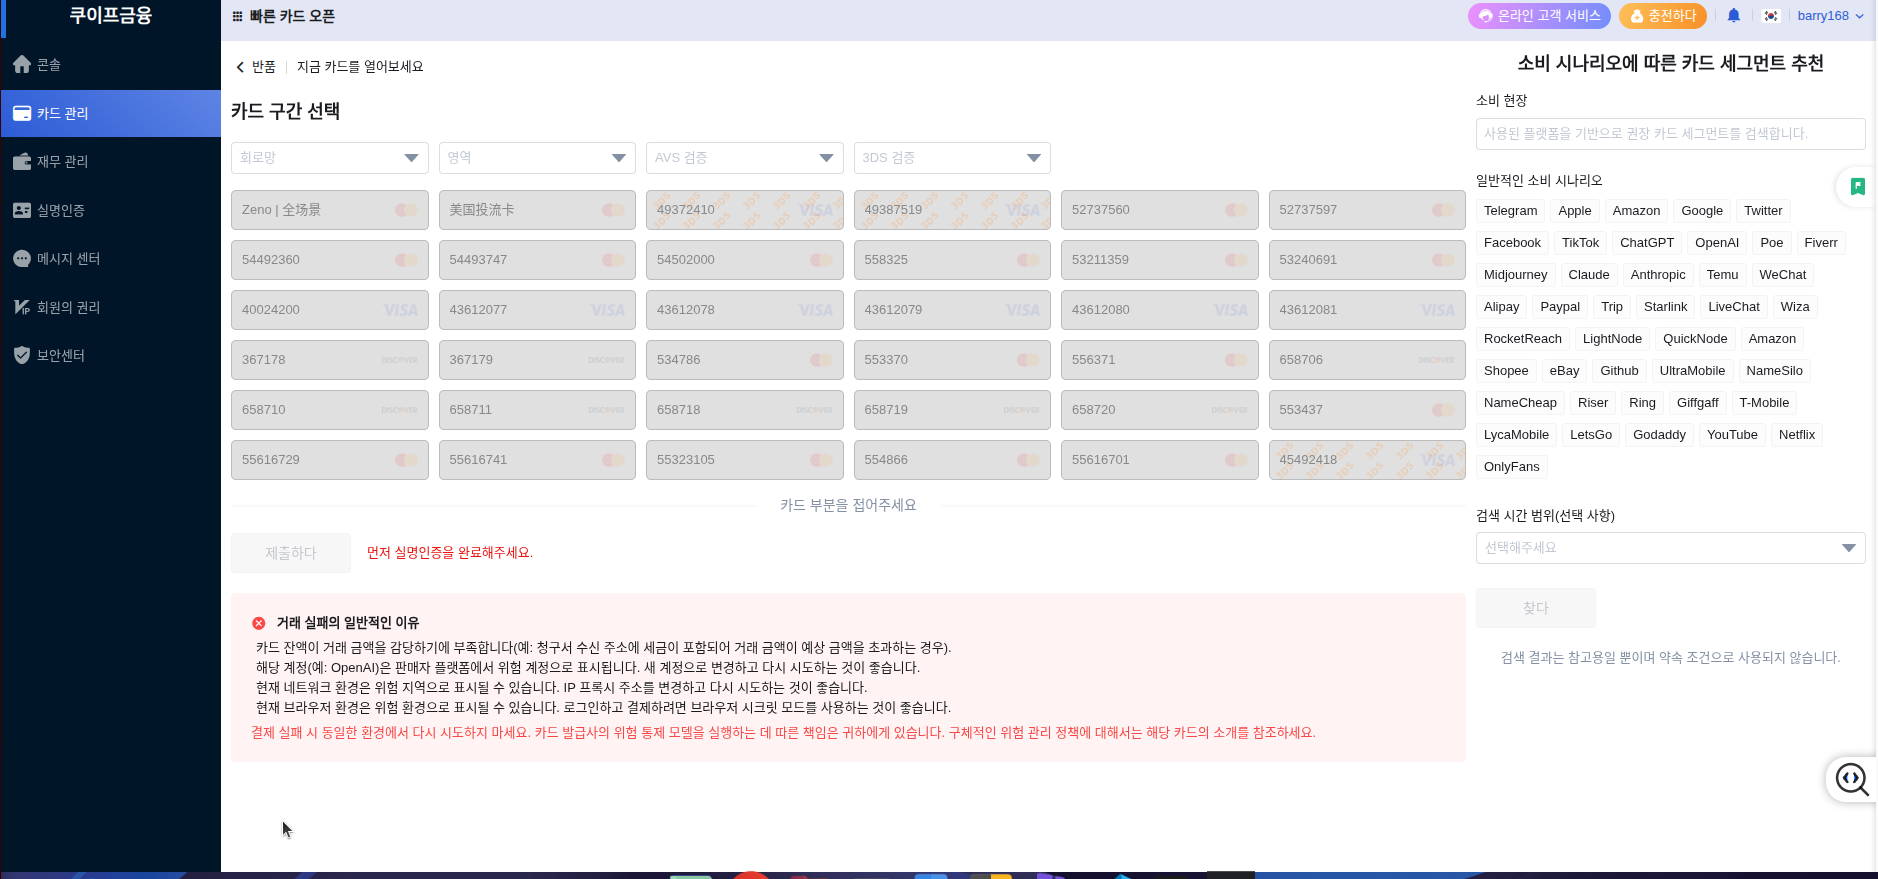The width and height of the screenshot is (1878, 879).
Task: Click the 온라인 고객 서비스 button
Action: tap(1539, 16)
